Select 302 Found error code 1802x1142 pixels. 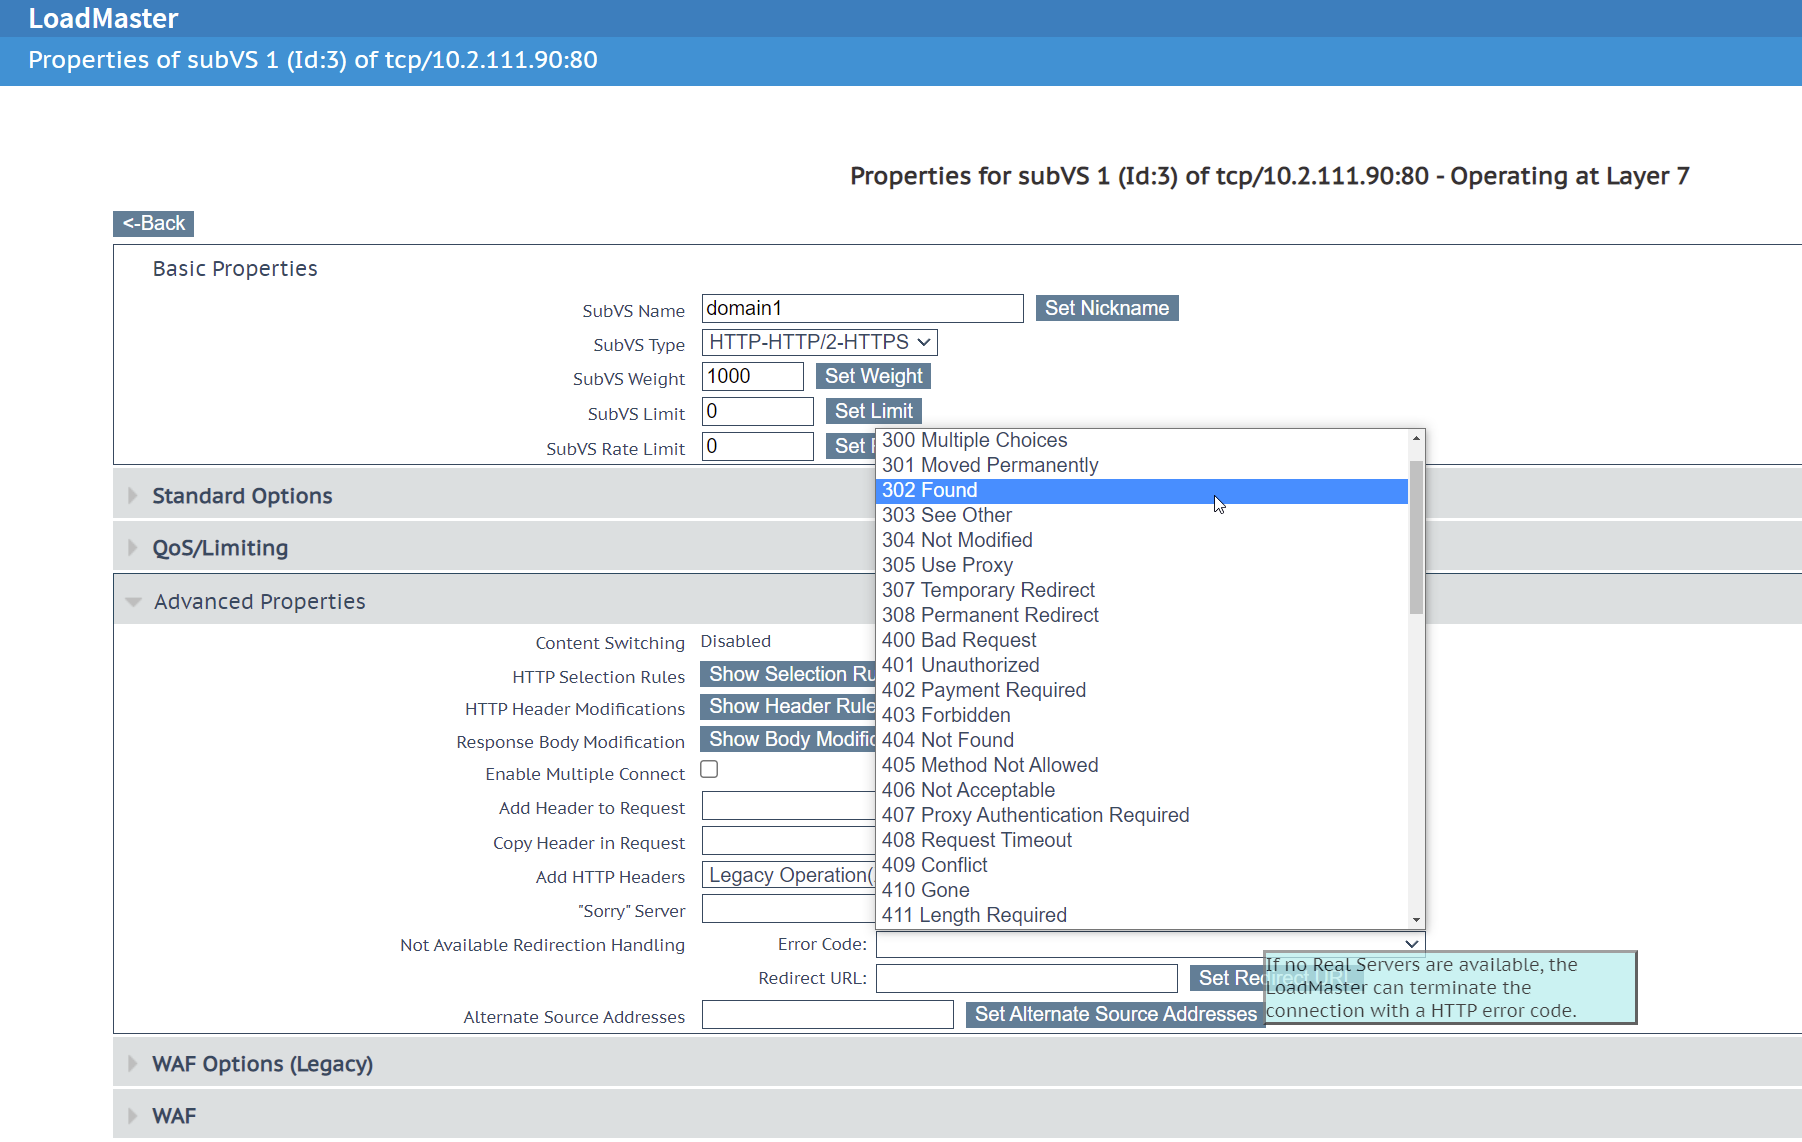pos(1142,490)
